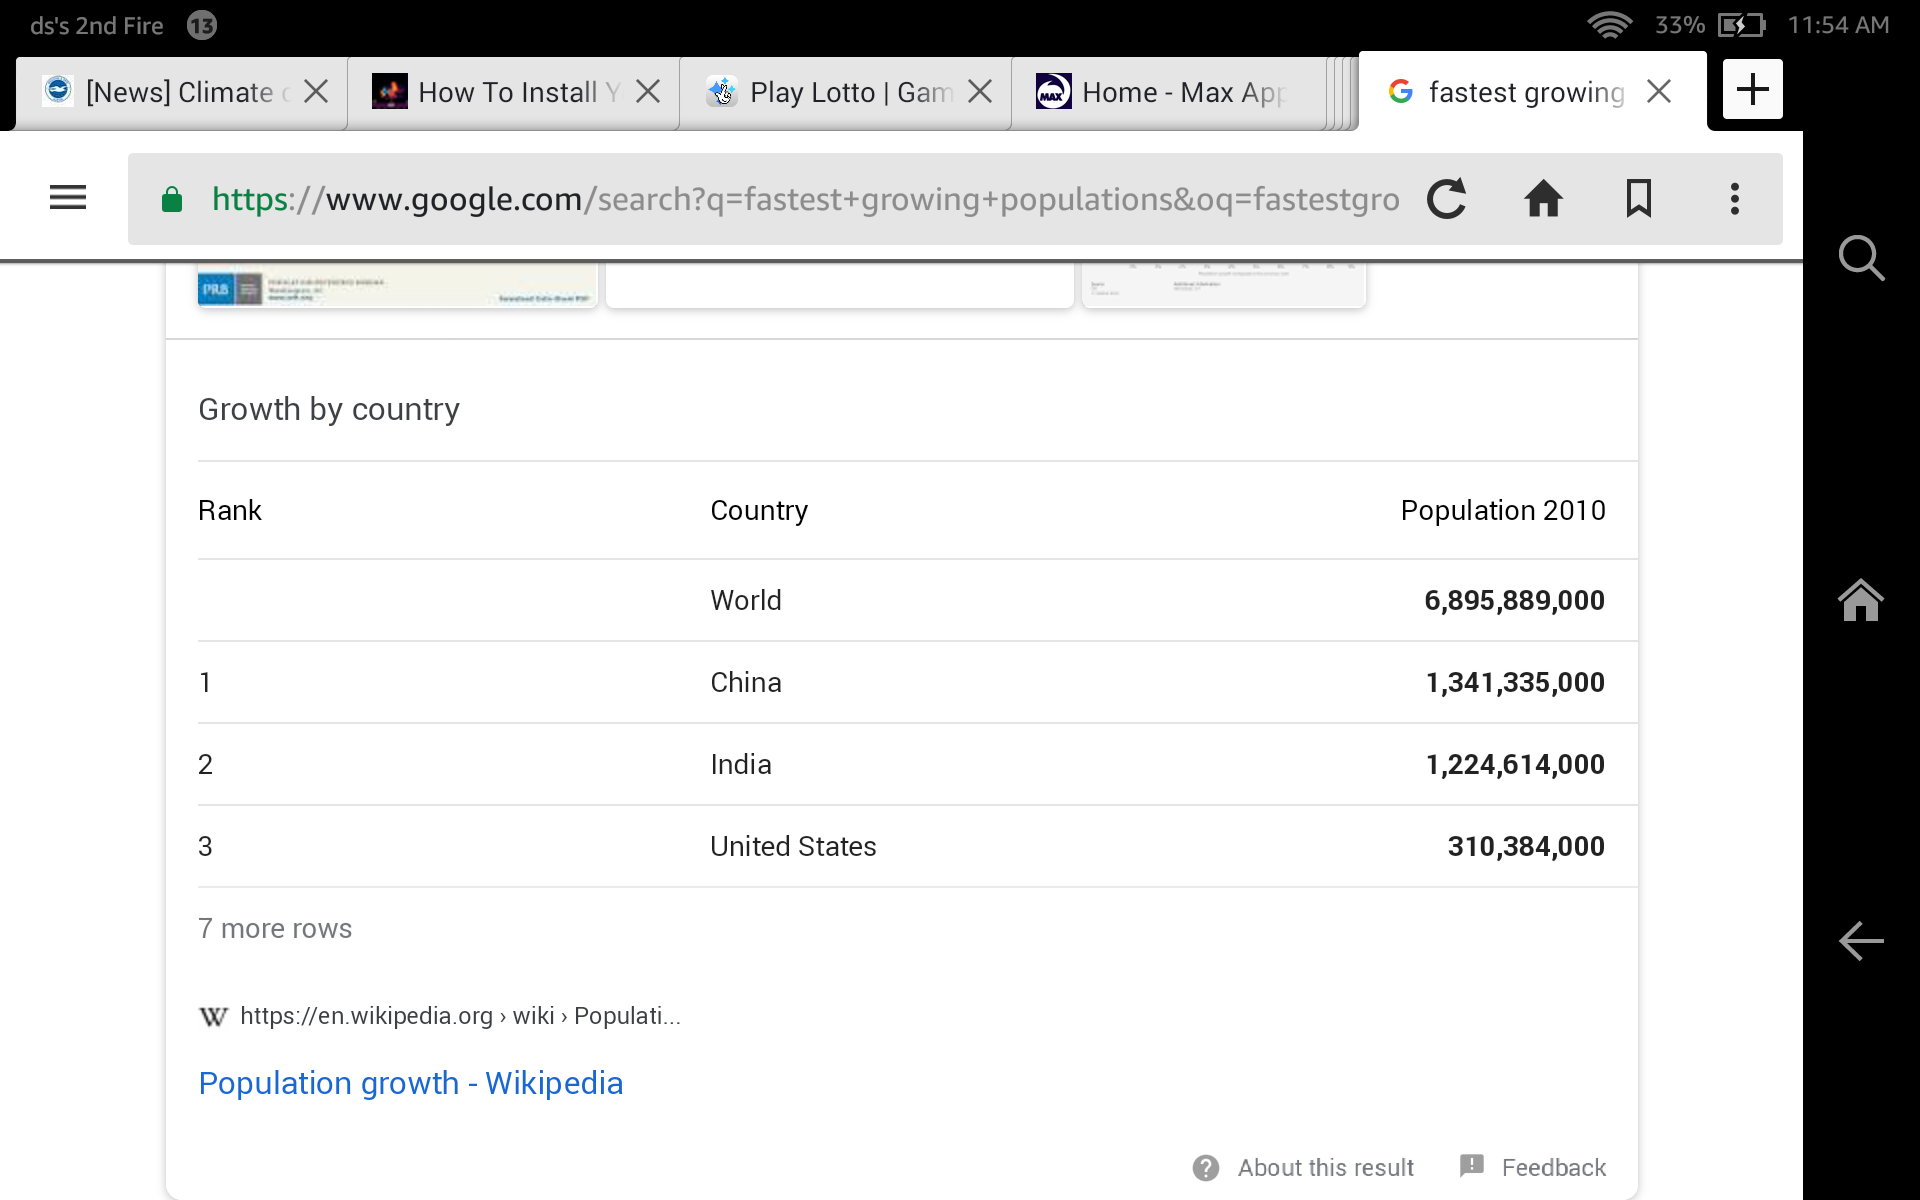Click the value 6,895,889,000
The image size is (1920, 1200).
point(1514,601)
